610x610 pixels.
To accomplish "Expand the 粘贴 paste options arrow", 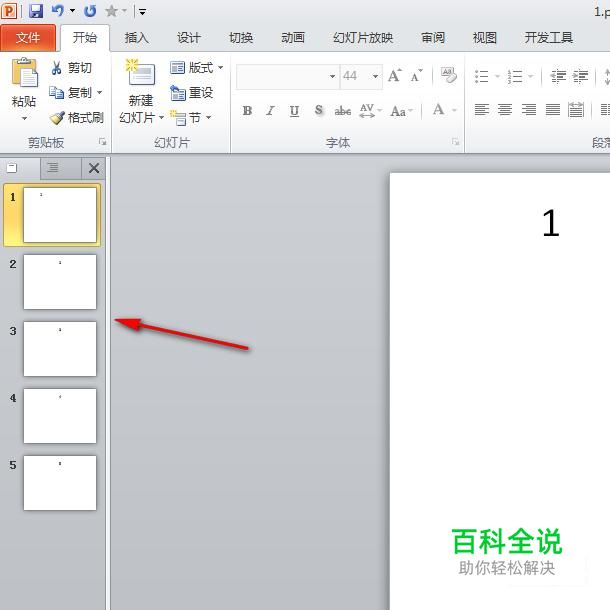I will (24, 118).
